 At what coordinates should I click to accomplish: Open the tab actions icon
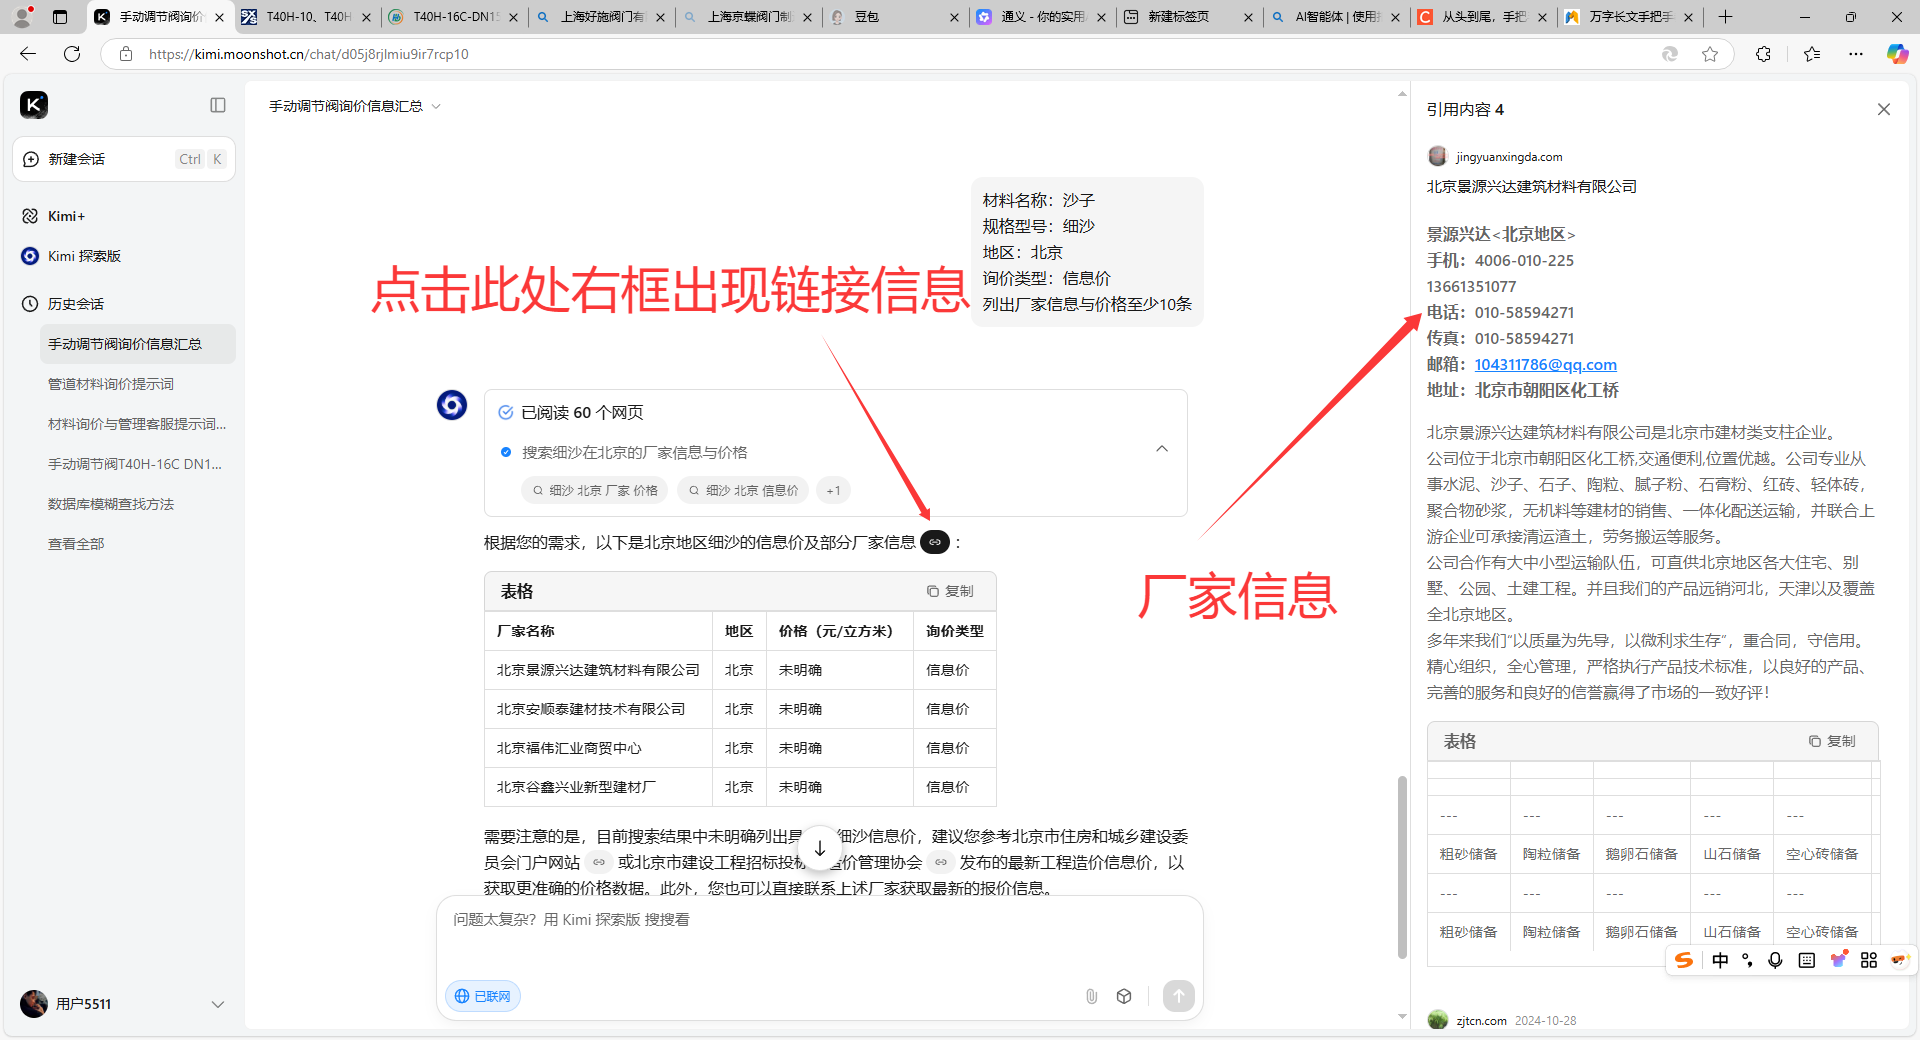(x=60, y=17)
